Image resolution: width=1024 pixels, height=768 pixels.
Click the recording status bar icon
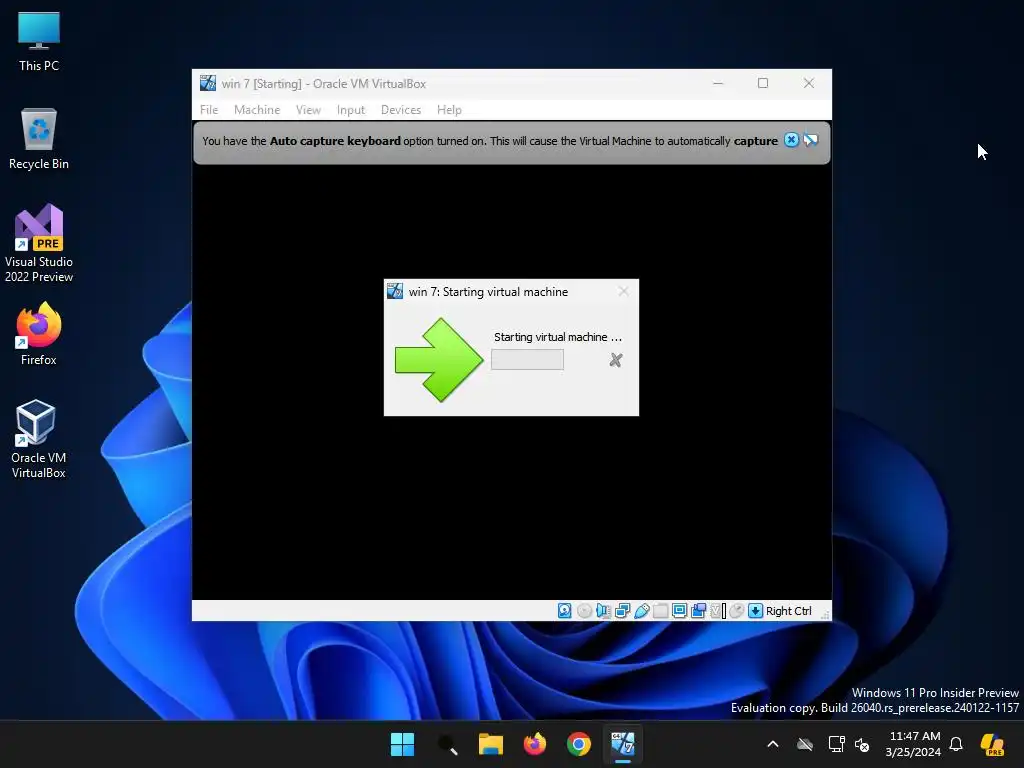(x=698, y=611)
